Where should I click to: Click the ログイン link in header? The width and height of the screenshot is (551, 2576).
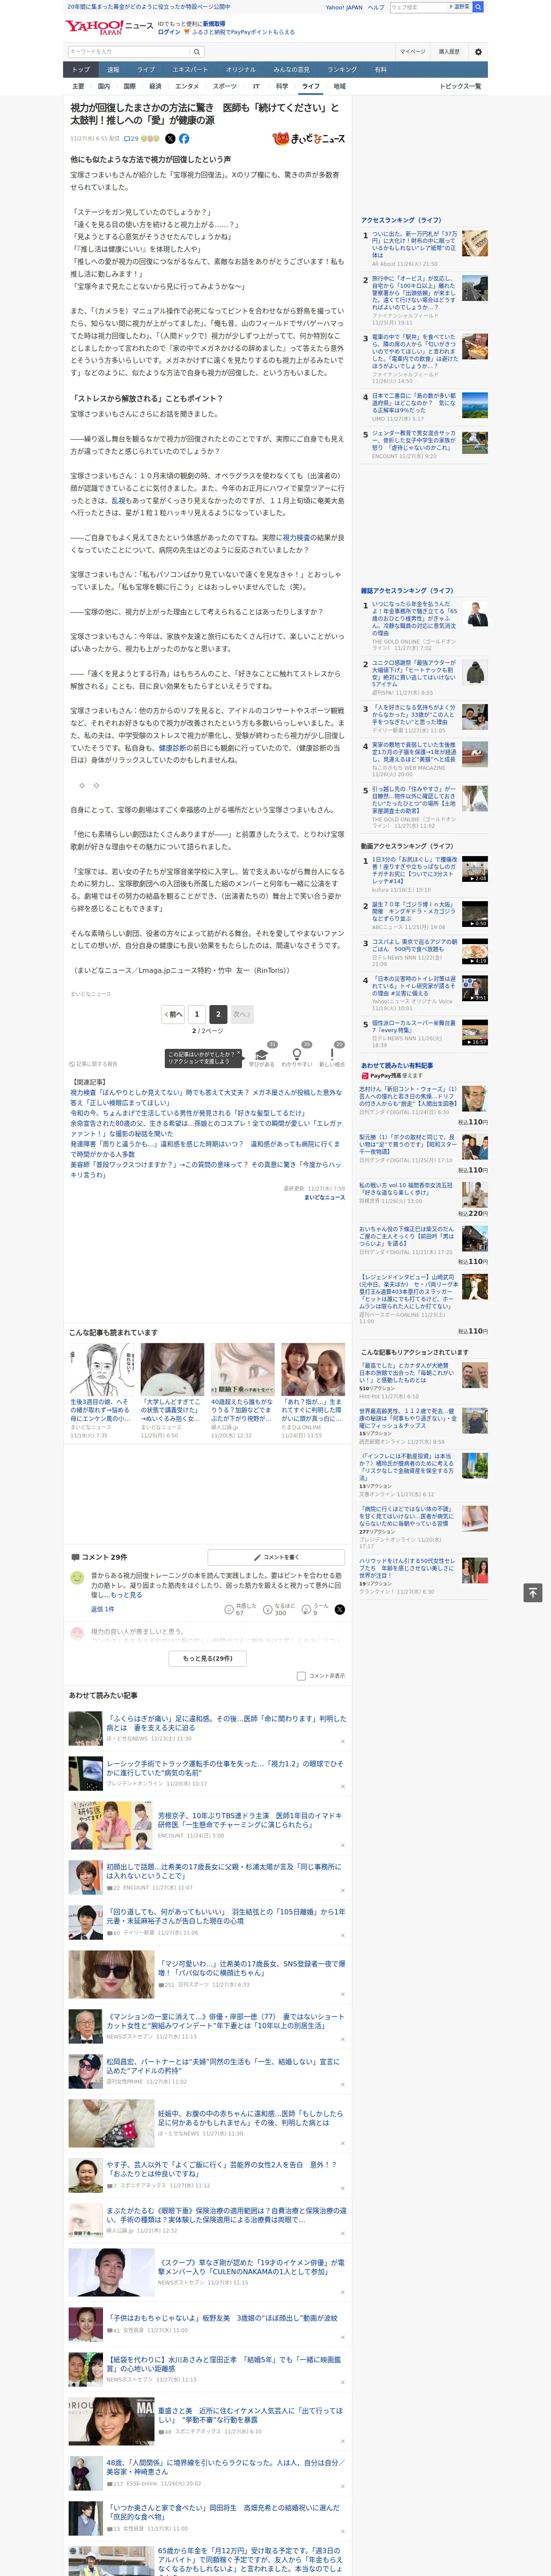(x=169, y=32)
